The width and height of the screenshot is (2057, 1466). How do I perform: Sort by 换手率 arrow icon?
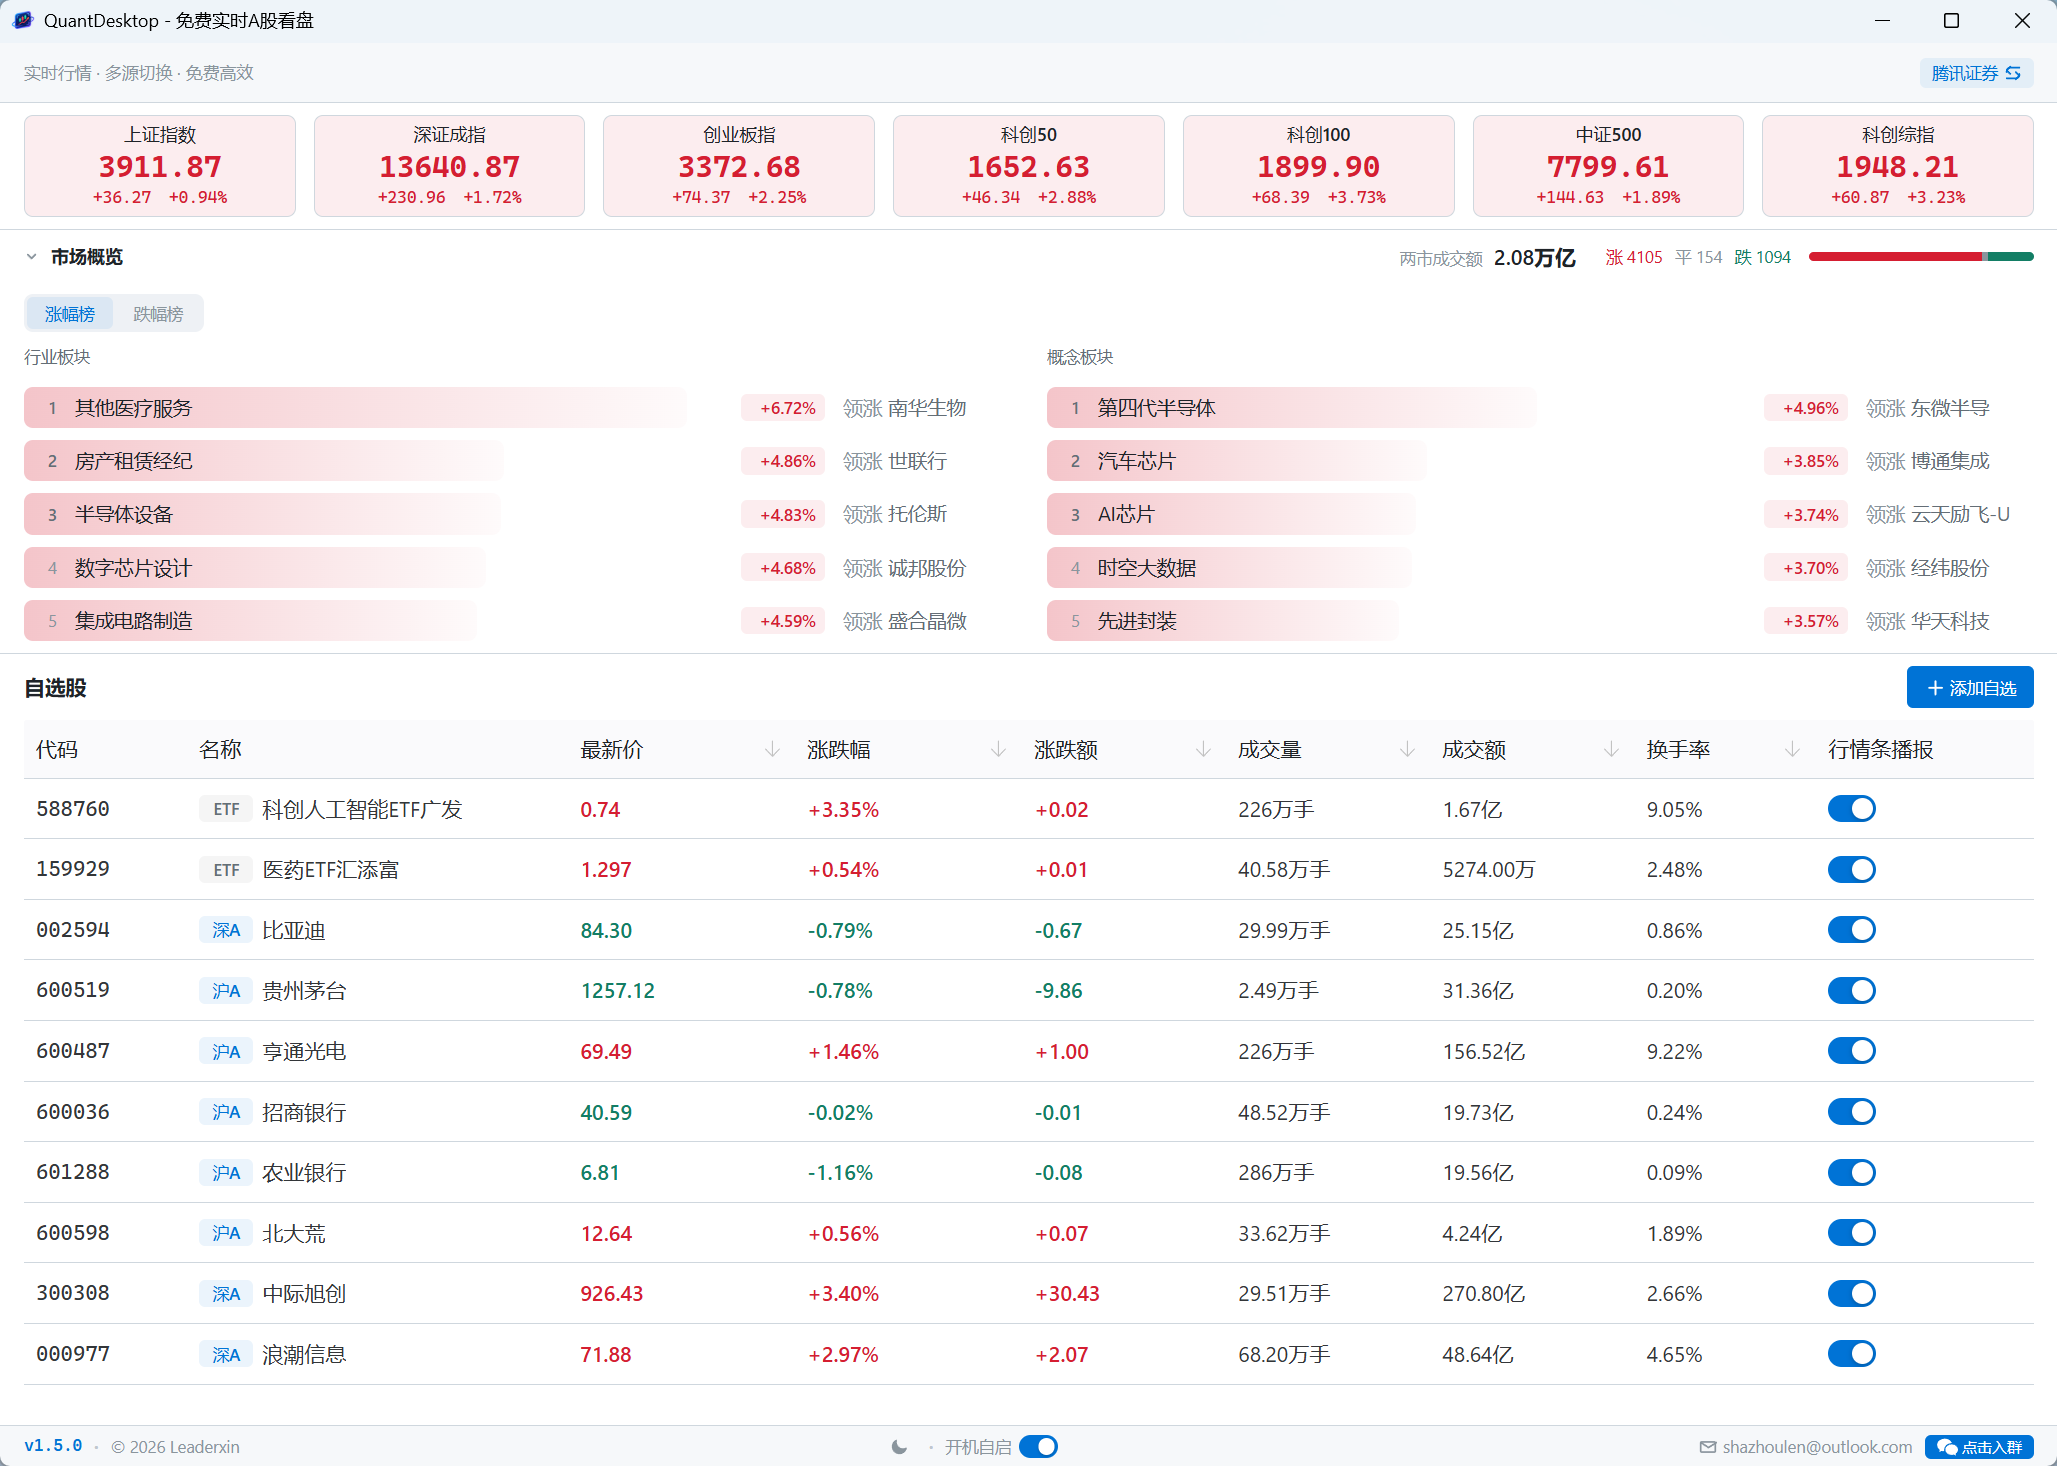coord(1792,749)
